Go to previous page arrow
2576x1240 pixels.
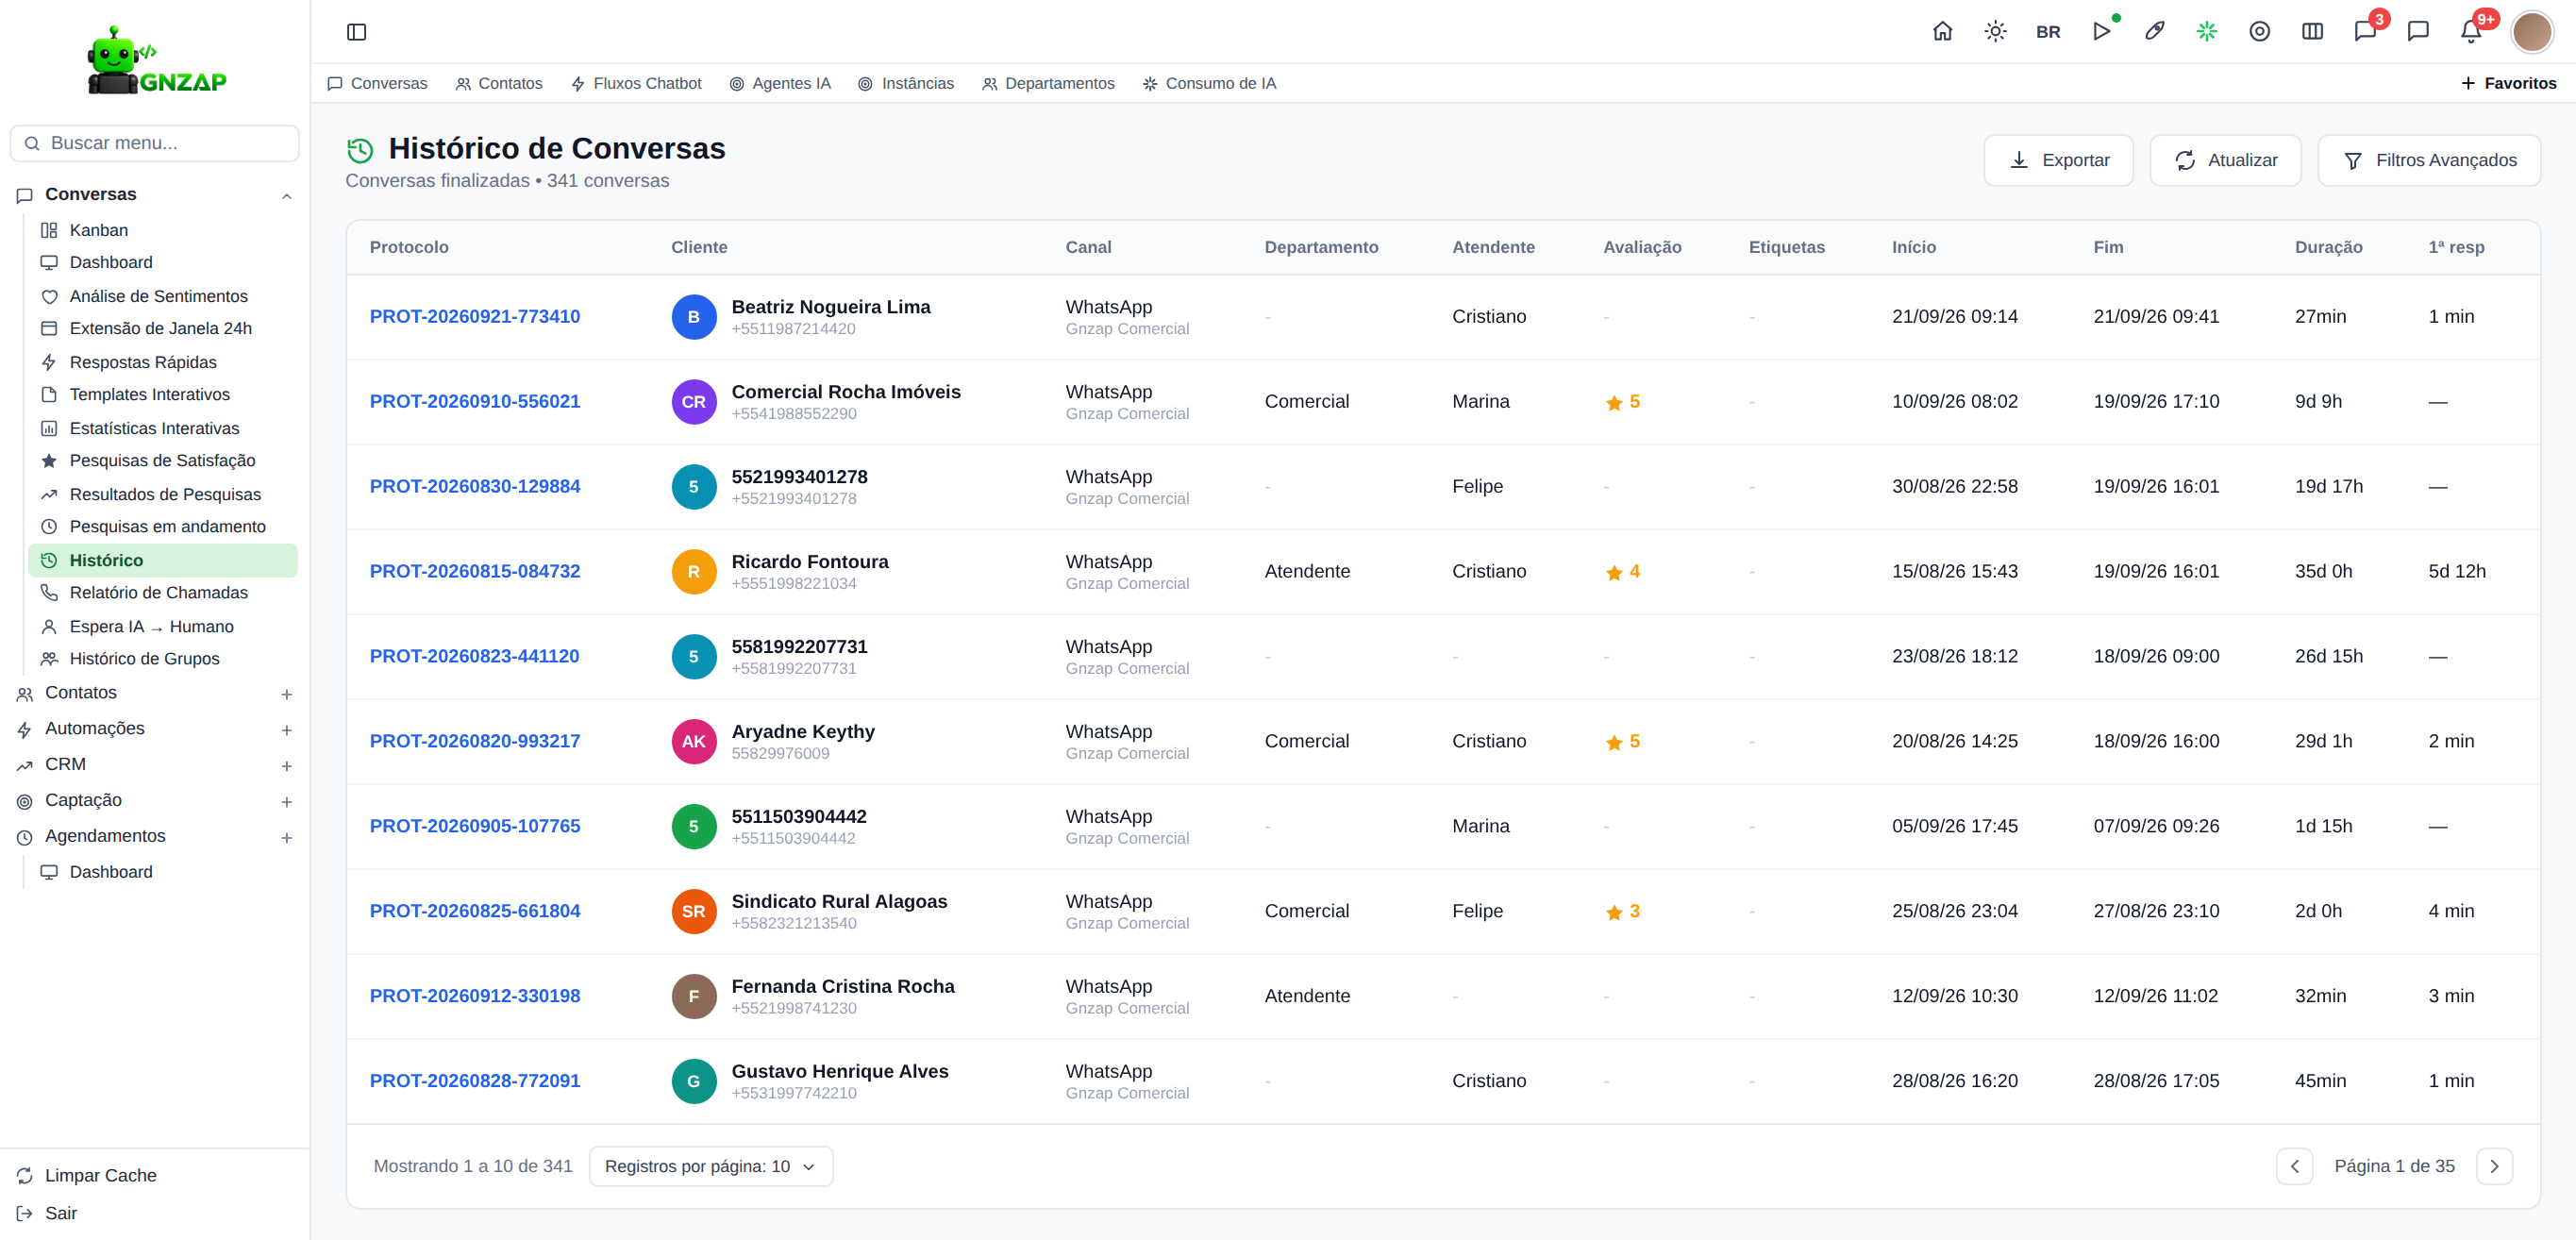pos(2294,1167)
